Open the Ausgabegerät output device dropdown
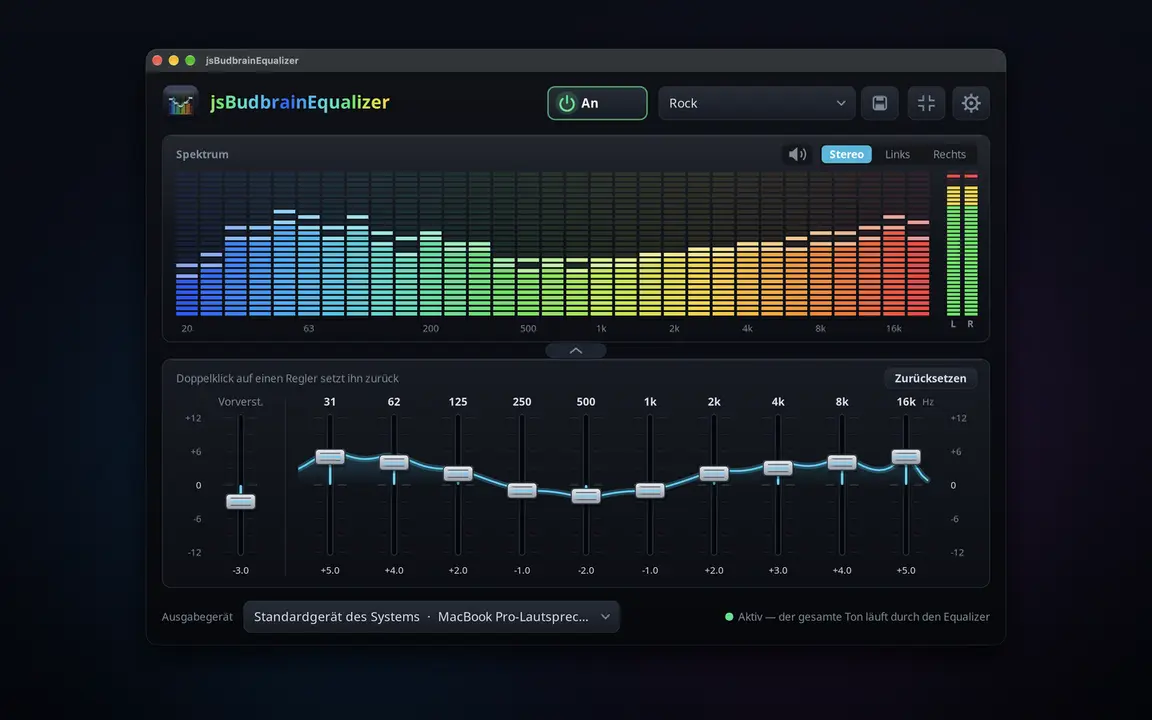Viewport: 1152px width, 720px height. click(431, 616)
